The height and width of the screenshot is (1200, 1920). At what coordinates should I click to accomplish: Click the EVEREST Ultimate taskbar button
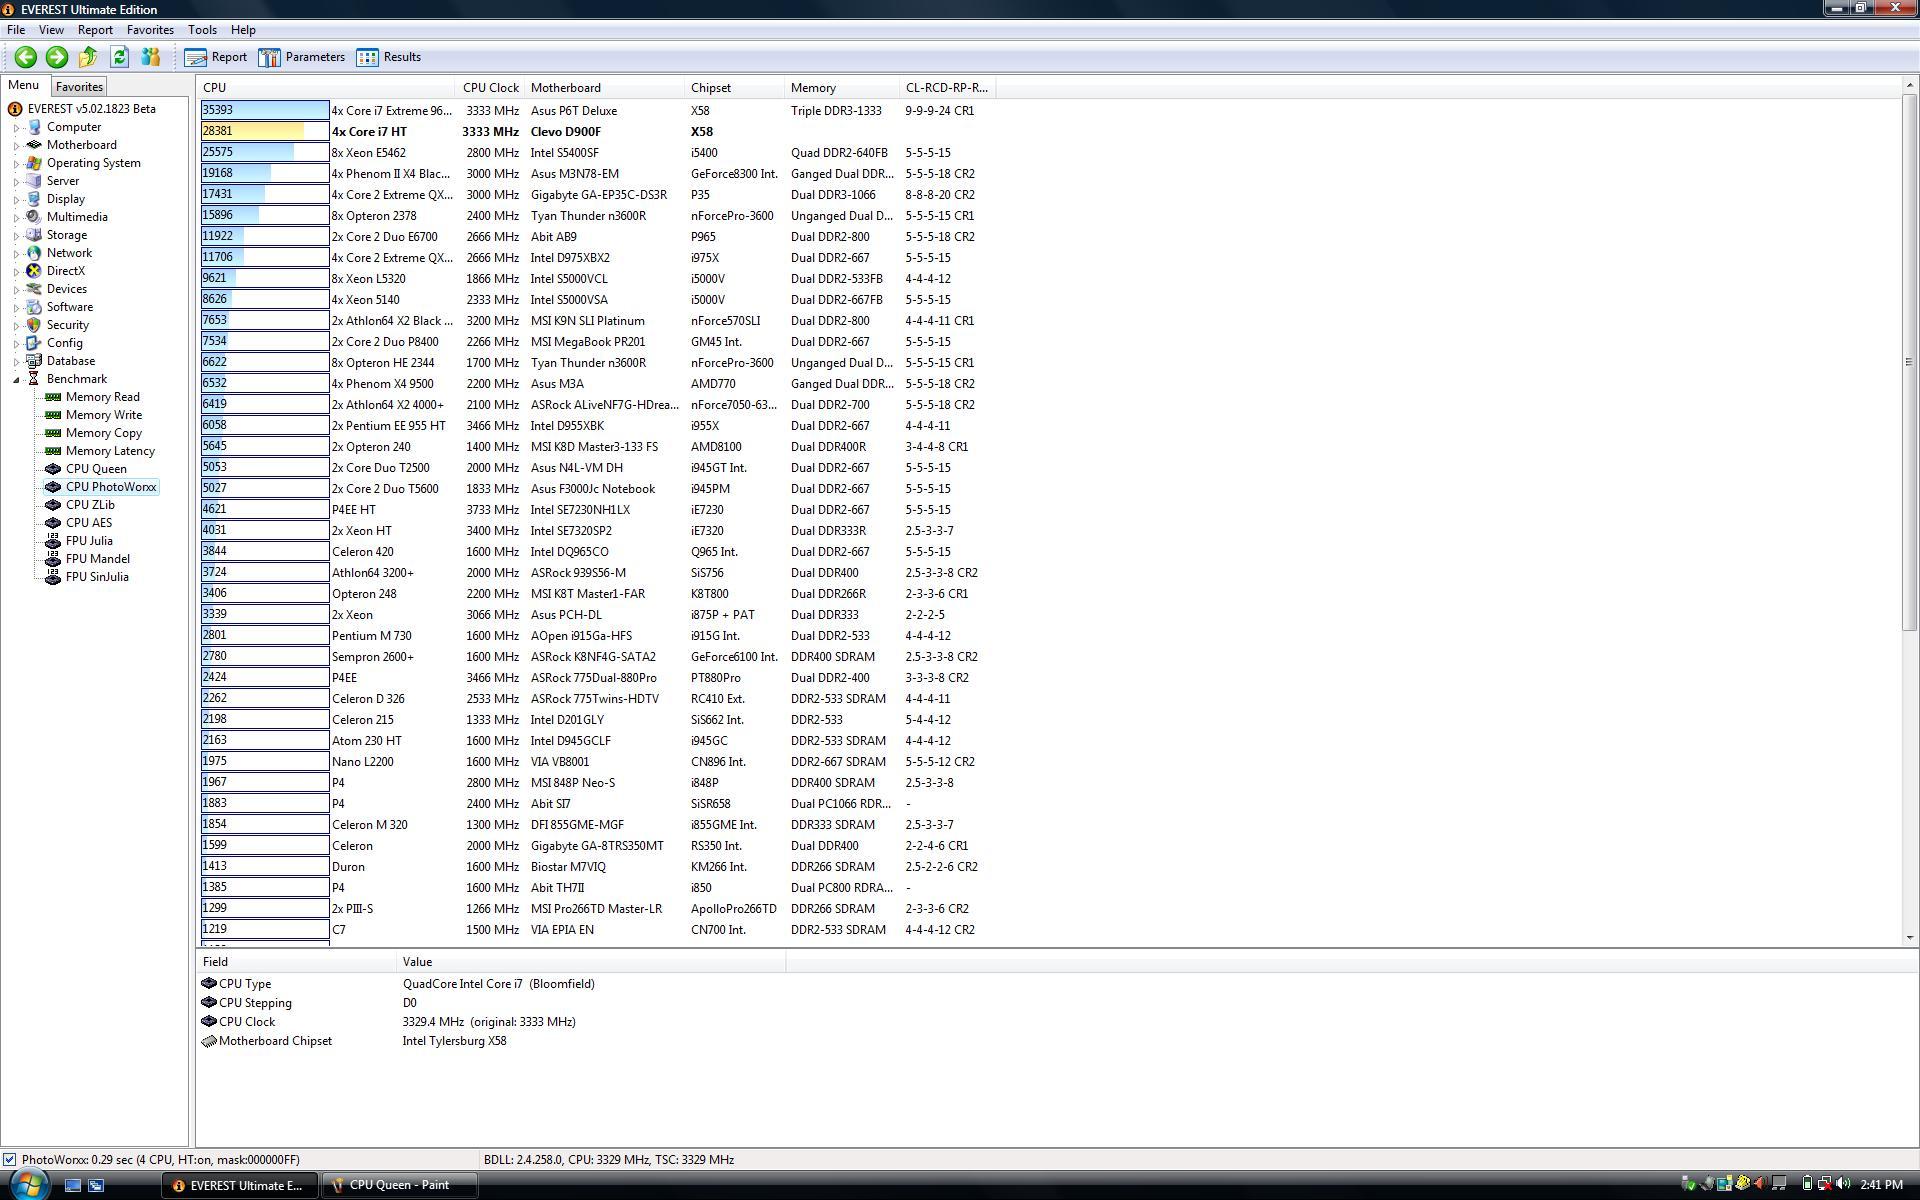(x=240, y=1185)
